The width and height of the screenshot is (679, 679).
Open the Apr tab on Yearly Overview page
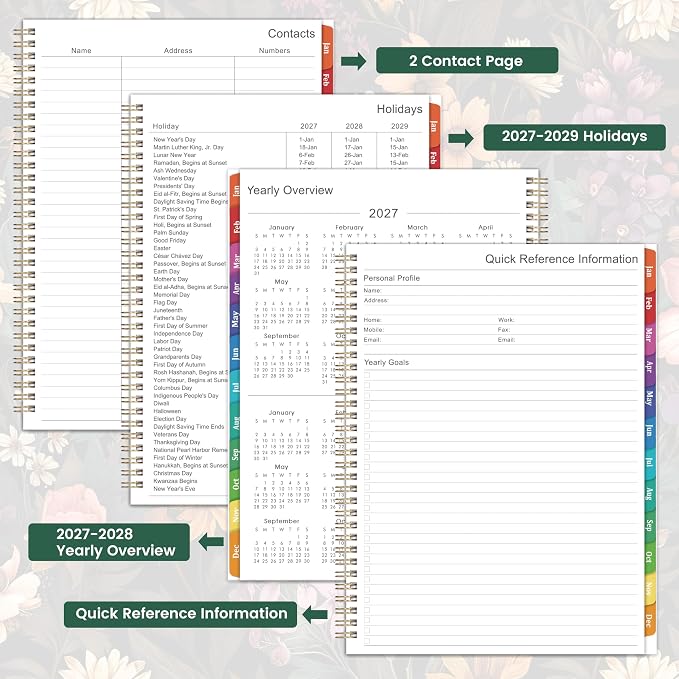[x=235, y=288]
